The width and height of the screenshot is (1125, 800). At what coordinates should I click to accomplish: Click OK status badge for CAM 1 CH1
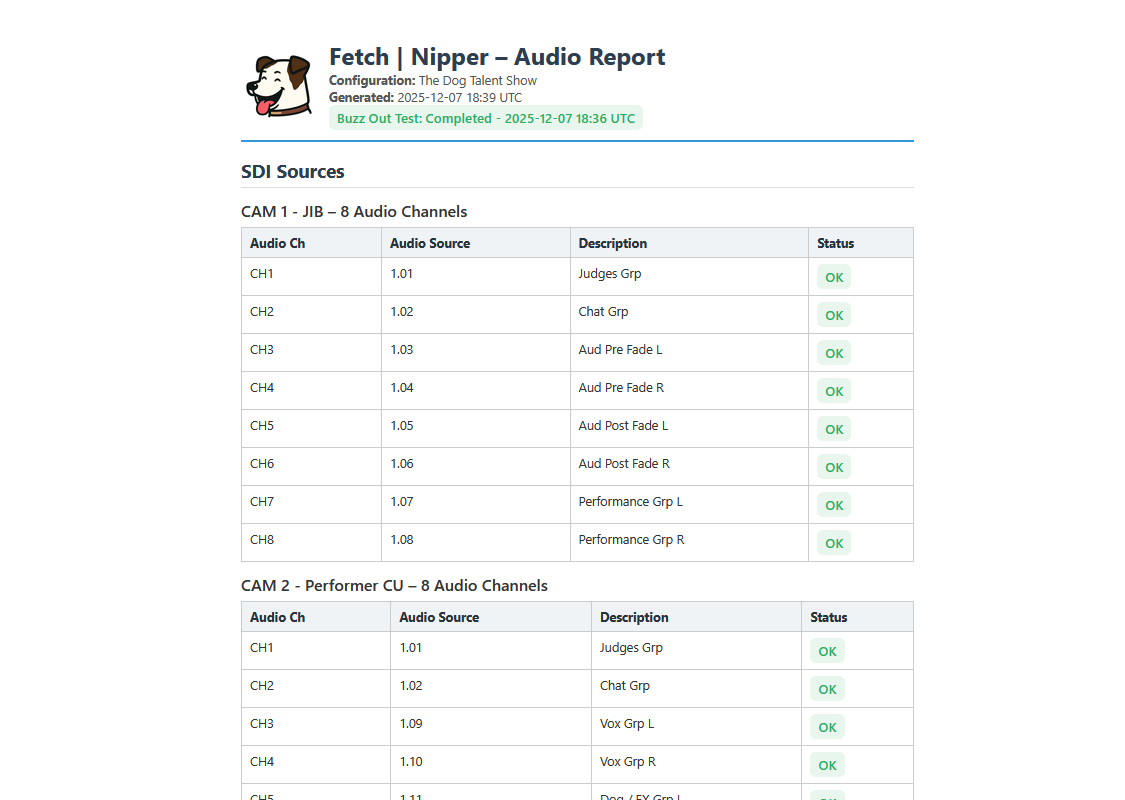pos(834,277)
